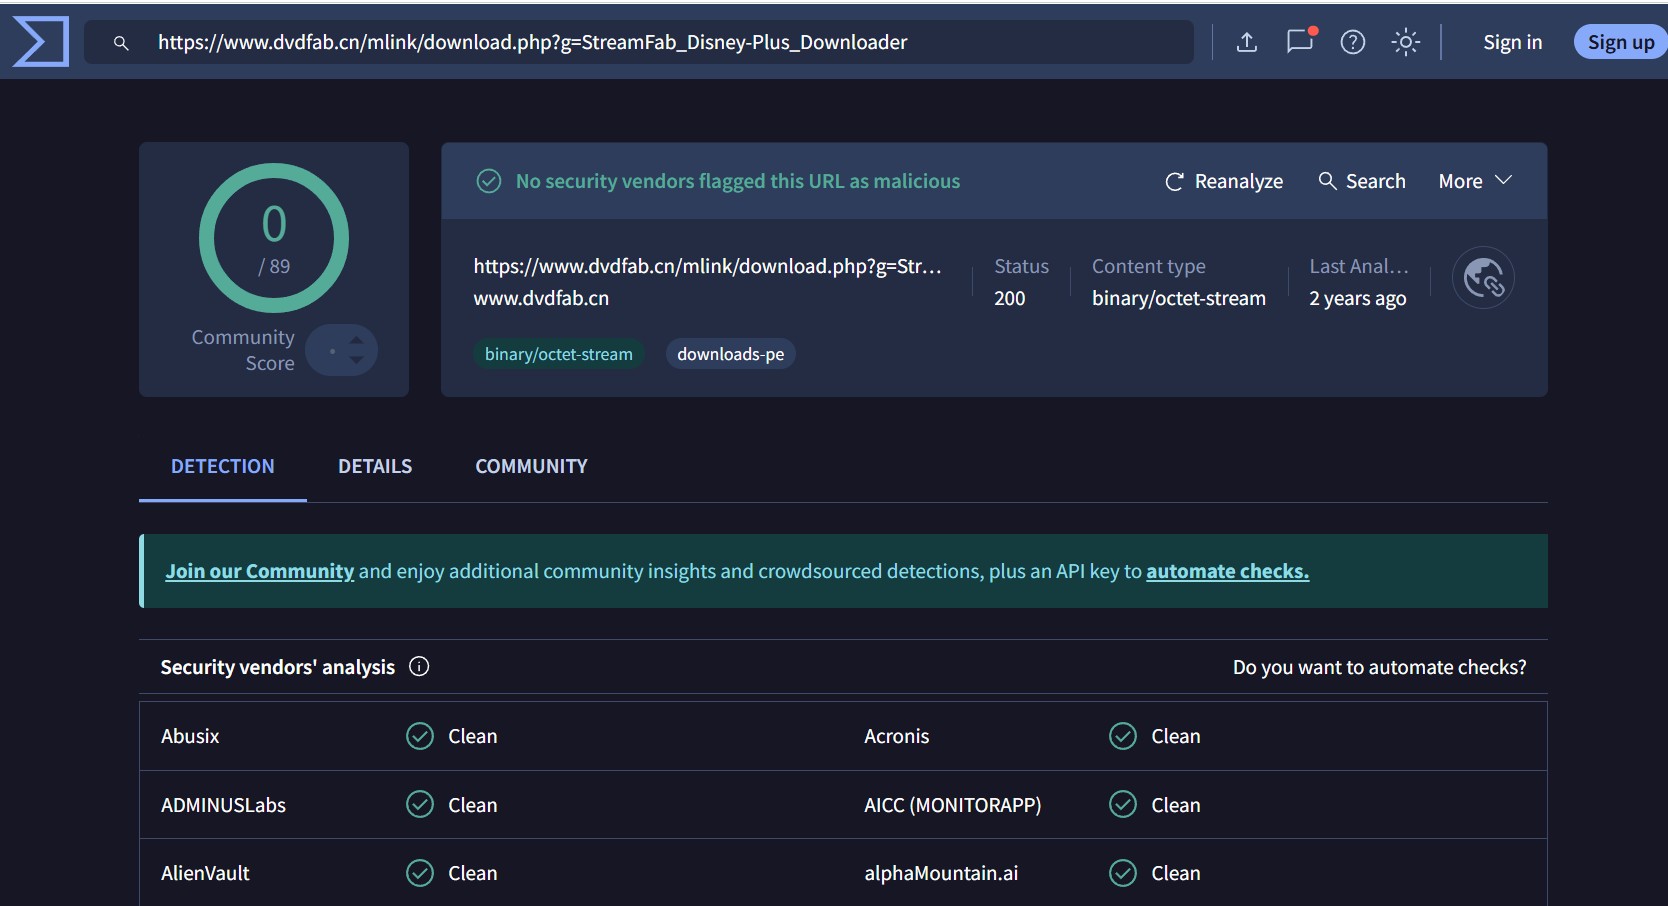Click the globe link icon for URL
This screenshot has height=906, width=1668.
(1483, 278)
